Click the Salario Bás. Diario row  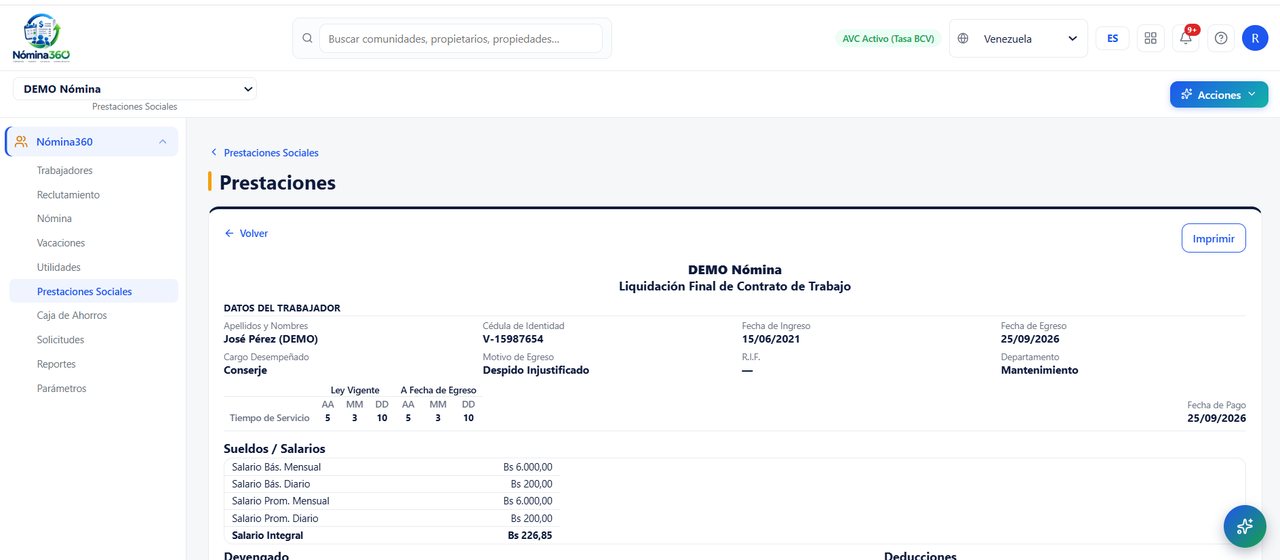[390, 484]
